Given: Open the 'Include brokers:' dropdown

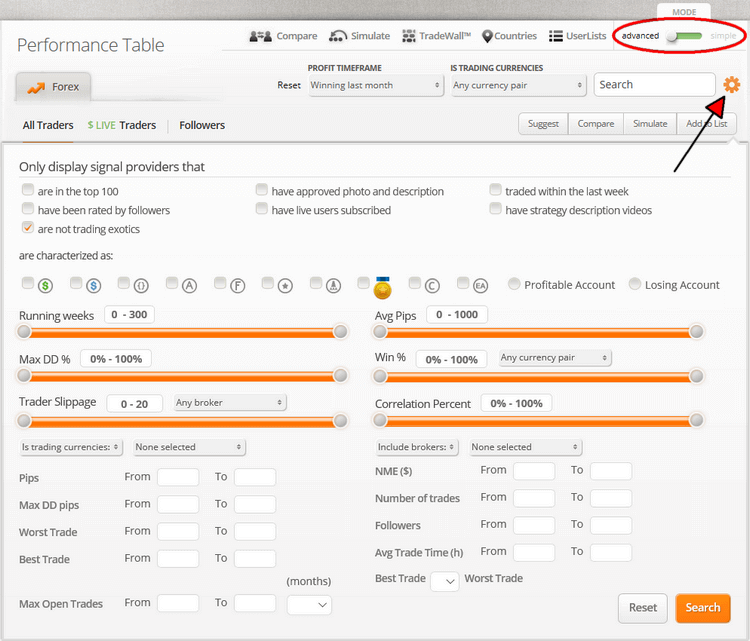Looking at the screenshot, I should [x=417, y=447].
